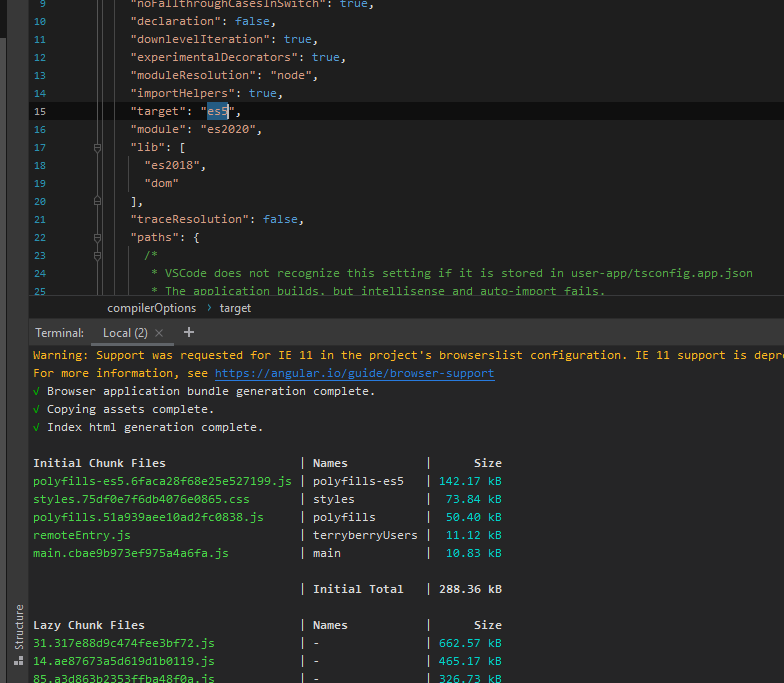This screenshot has width=784, height=683.
Task: Select target in the breadcrumb bar
Action: (x=235, y=308)
